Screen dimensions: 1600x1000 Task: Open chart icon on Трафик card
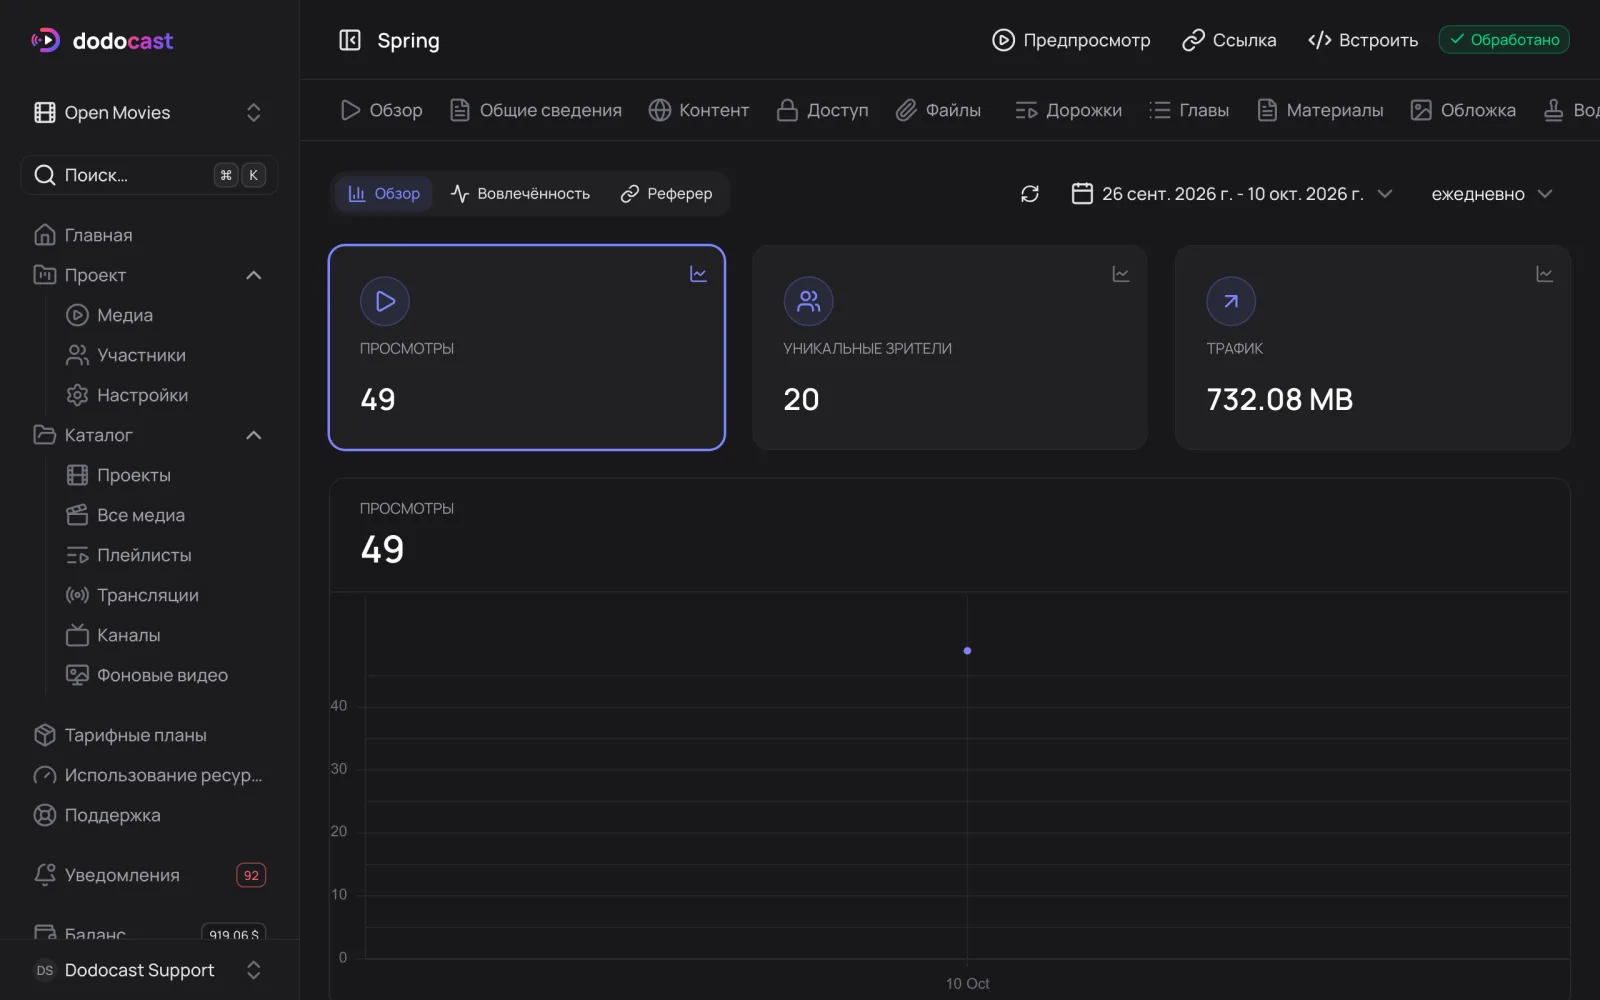point(1544,274)
